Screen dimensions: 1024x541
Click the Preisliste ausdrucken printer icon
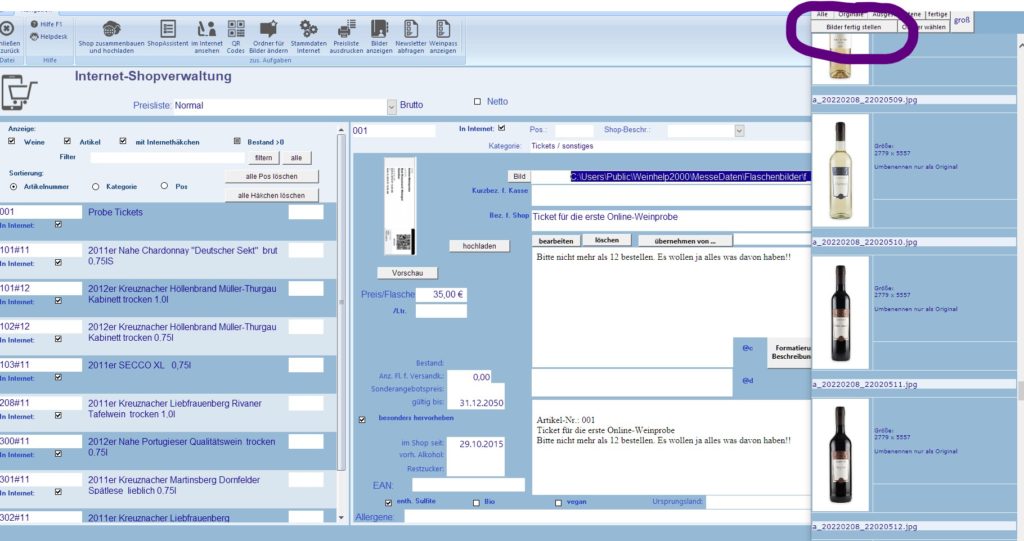(346, 29)
